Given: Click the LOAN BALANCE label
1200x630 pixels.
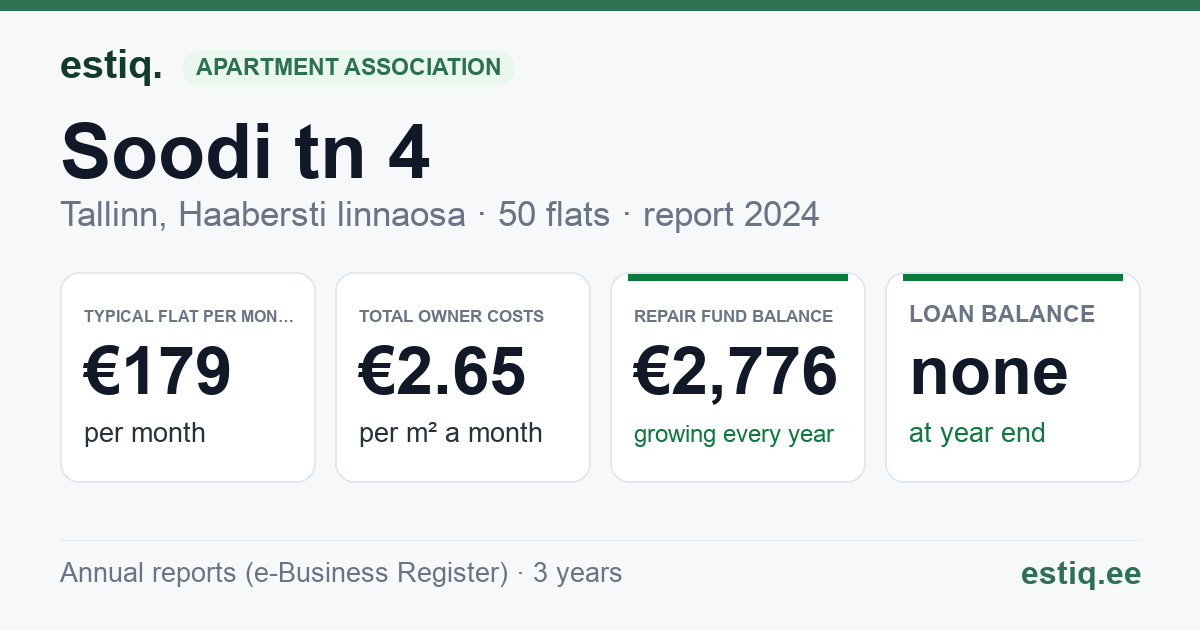Looking at the screenshot, I should click(1002, 314).
